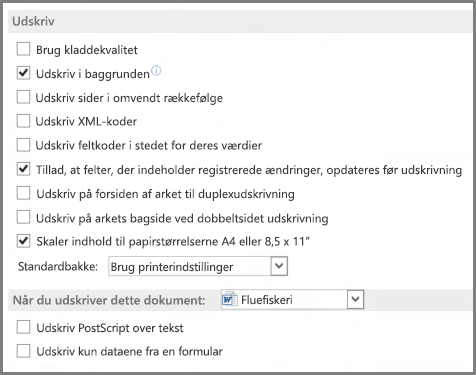The image size is (476, 375).
Task: Enable Udskriv PostScript over tekst
Action: [23, 327]
